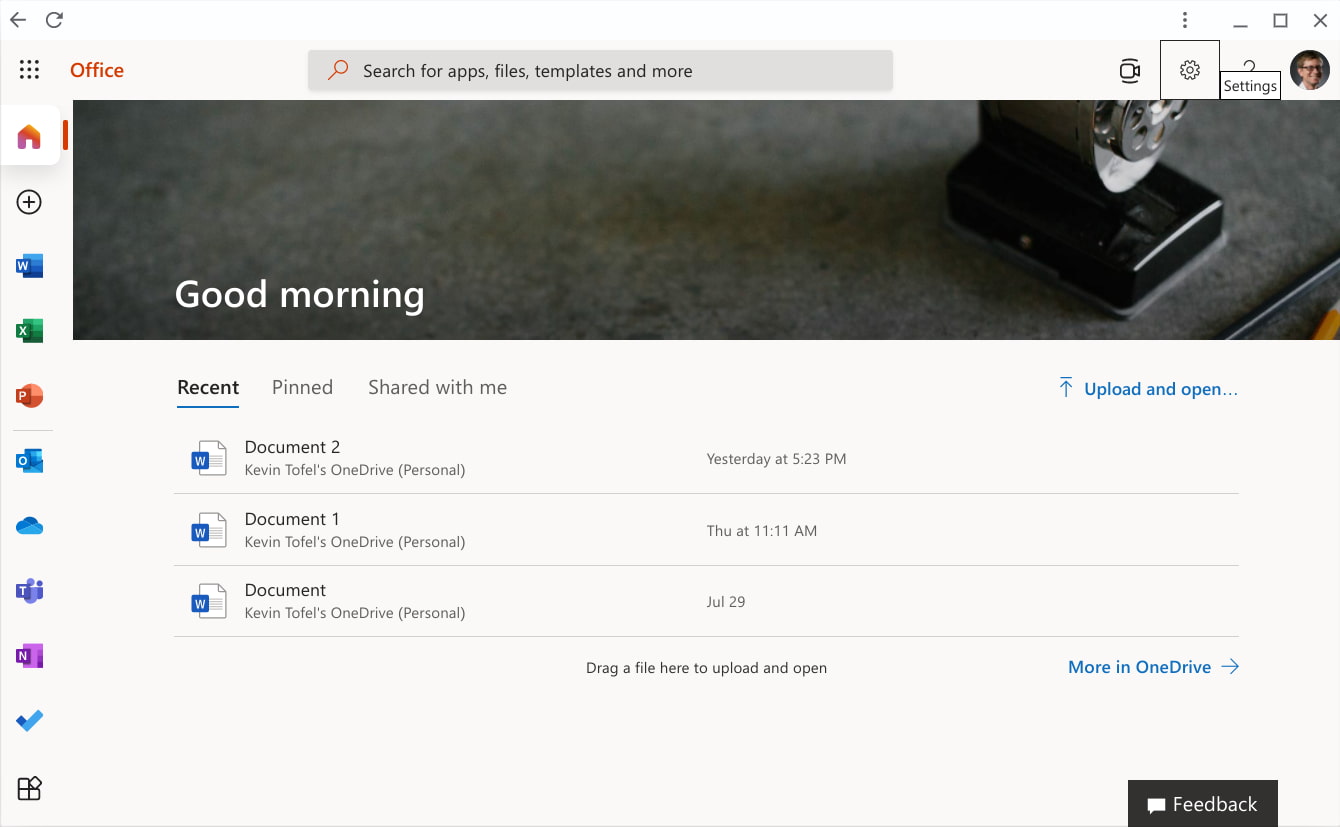Click the Meet Now camera icon
This screenshot has width=1340, height=827.
[x=1129, y=70]
